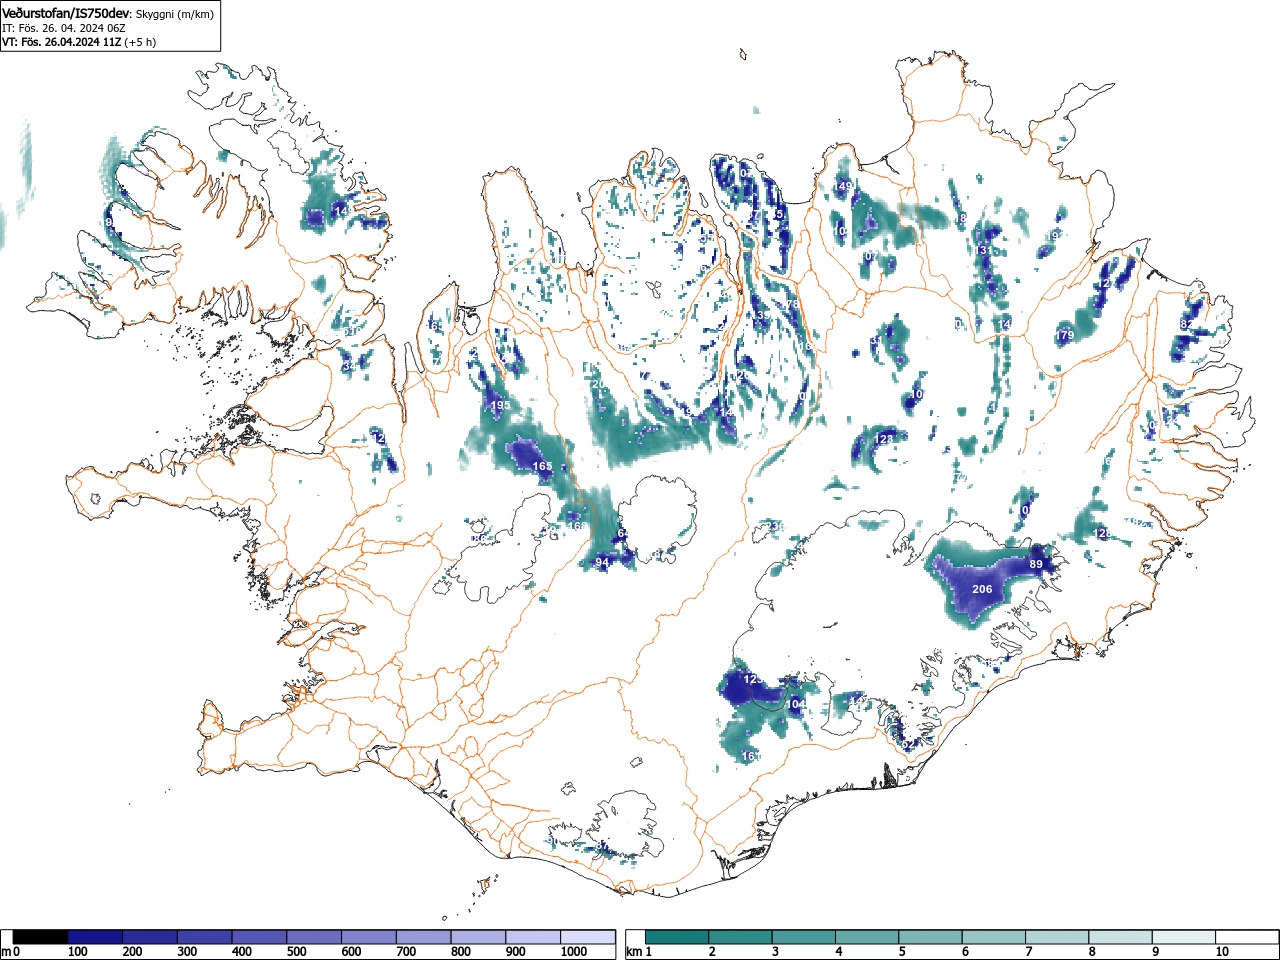
Task: Pick the 3–4 km teal legend swatch
Action: click(x=804, y=937)
